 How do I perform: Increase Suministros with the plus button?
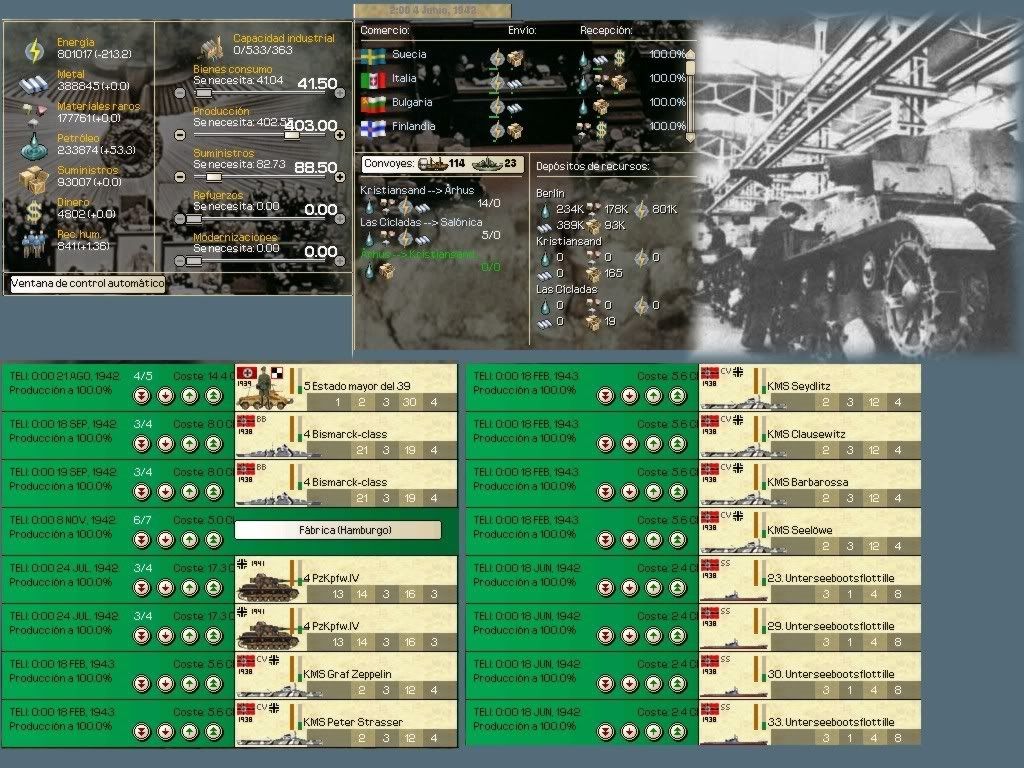click(x=340, y=176)
